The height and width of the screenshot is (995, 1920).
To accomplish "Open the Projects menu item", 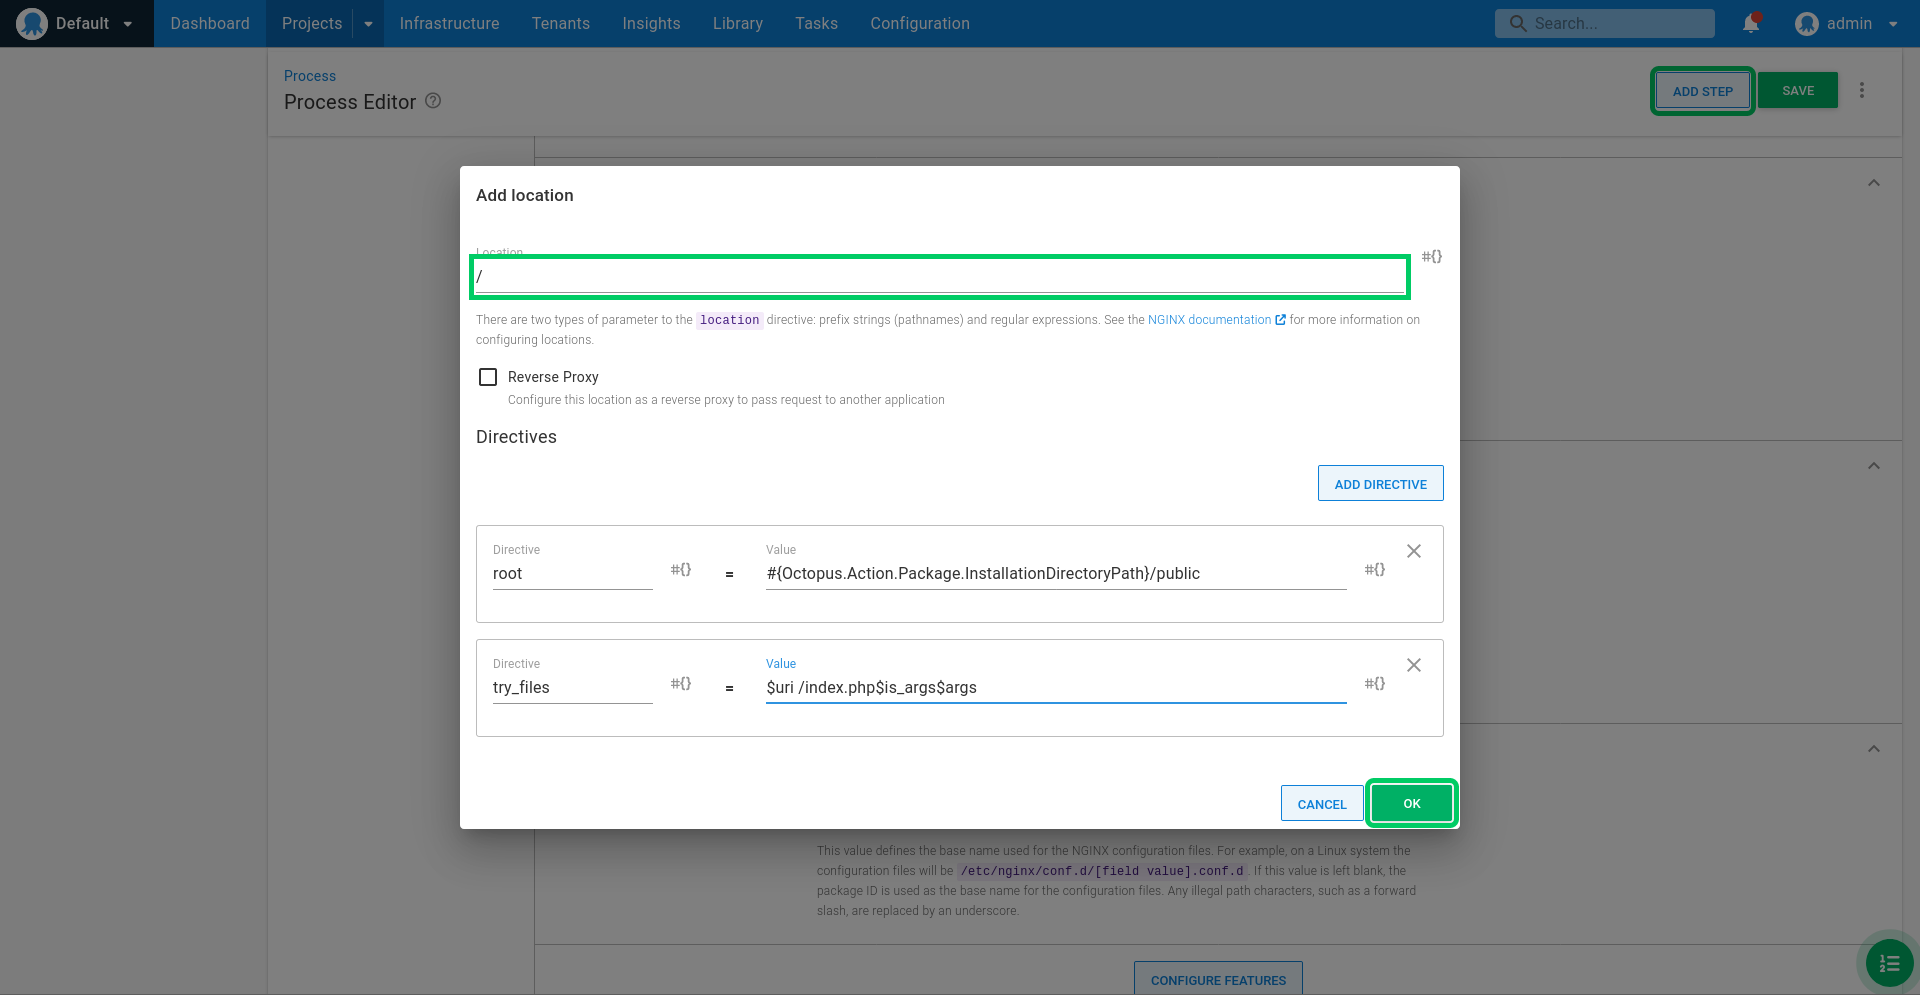I will tap(312, 23).
